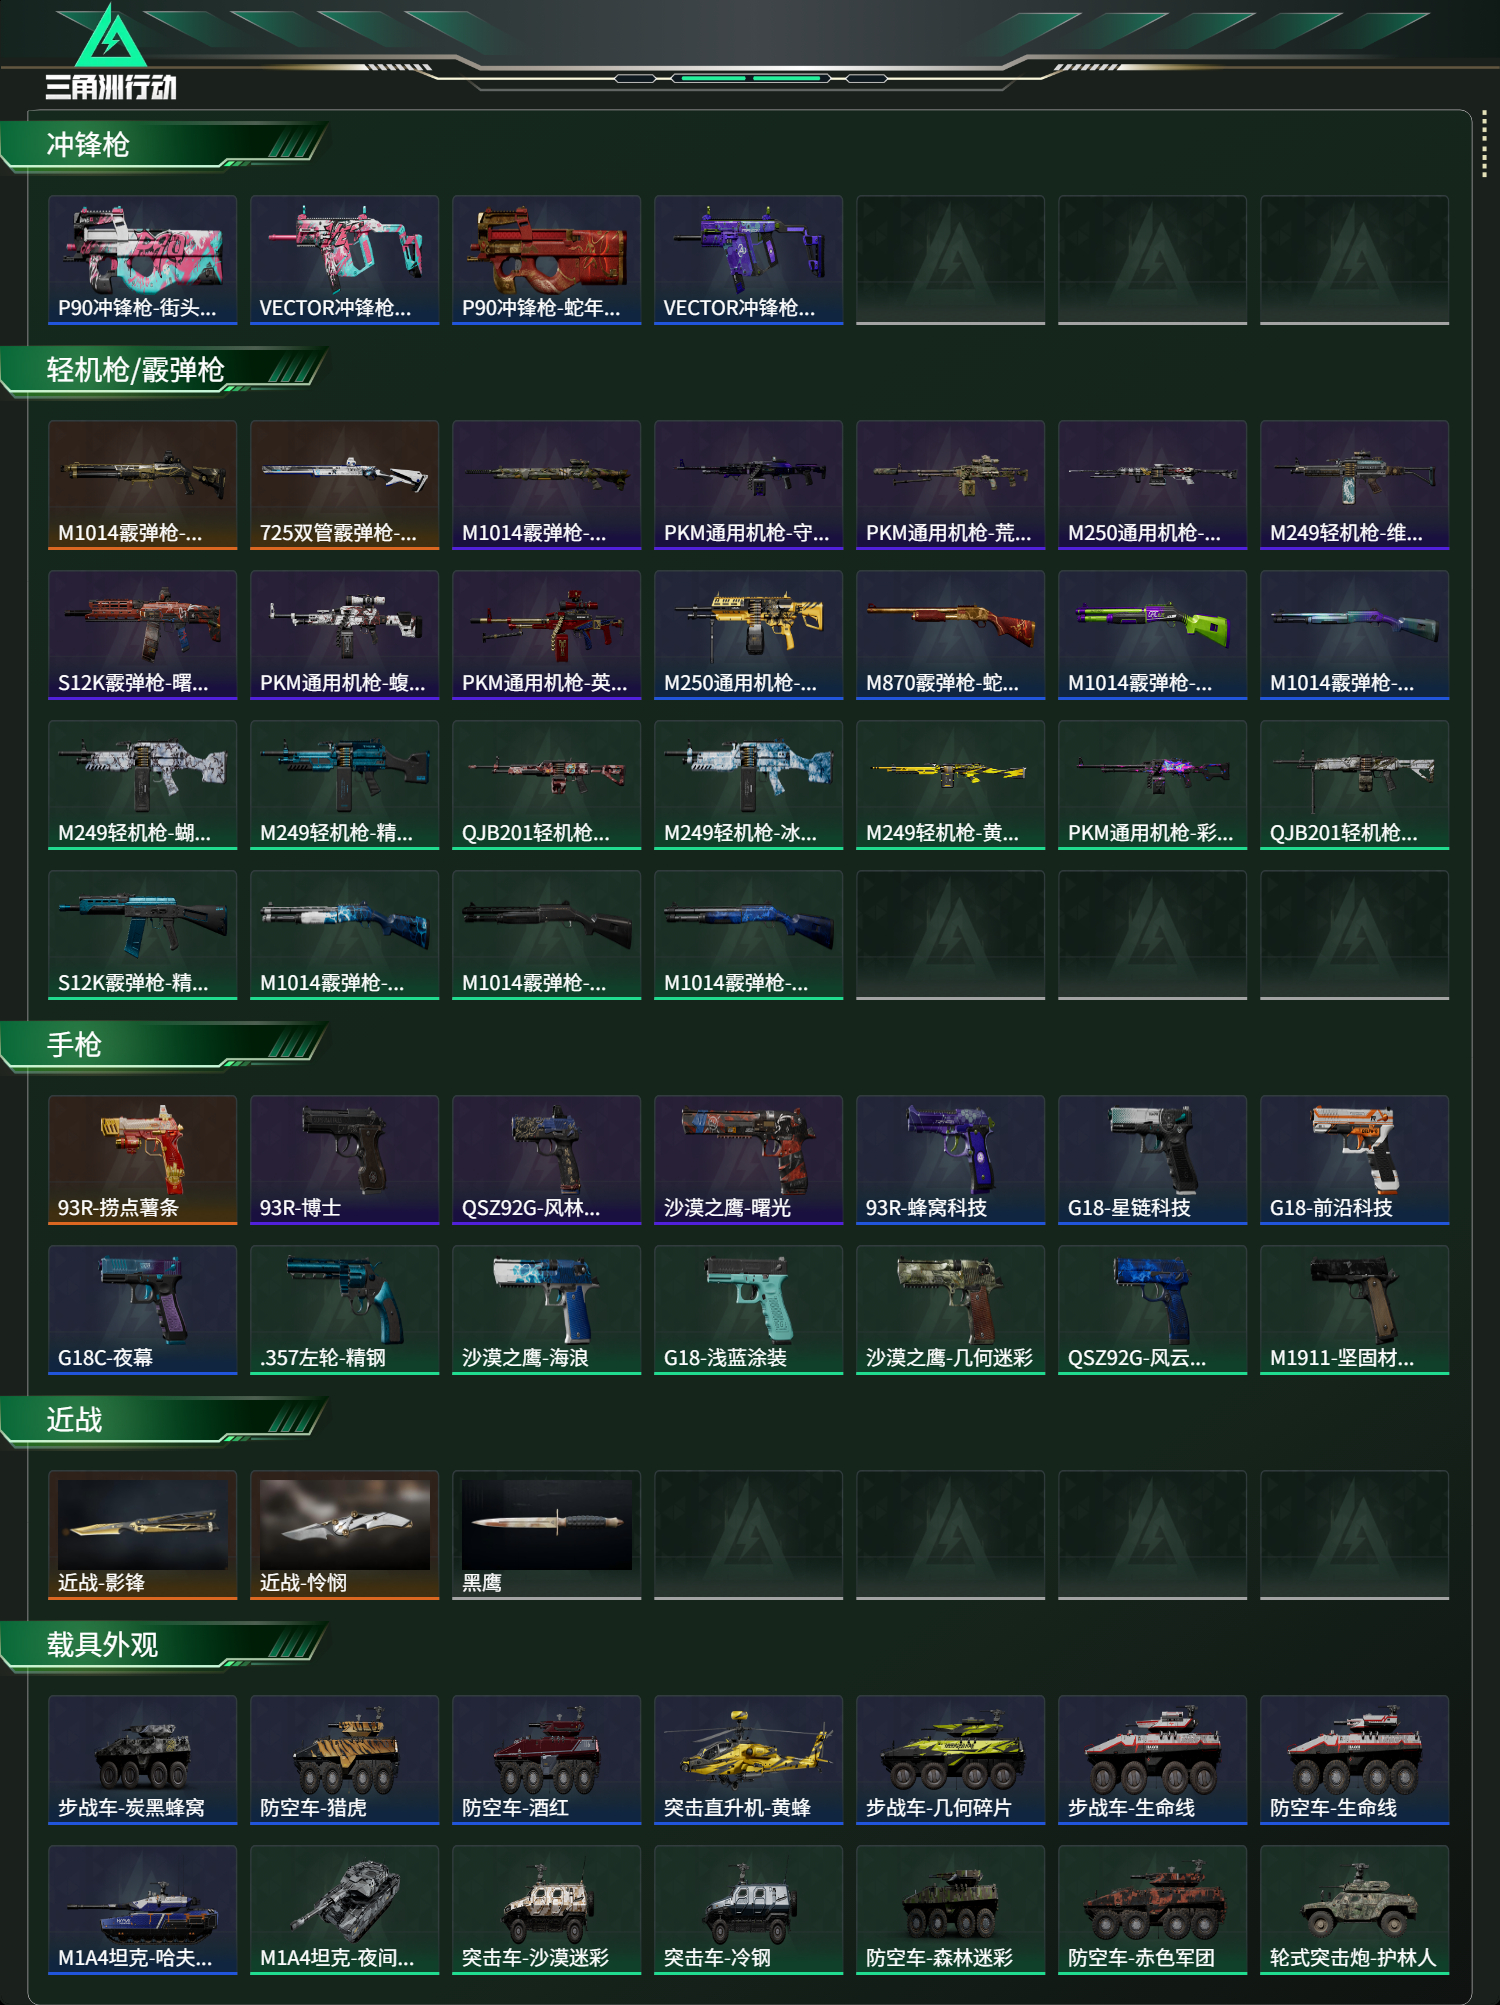The image size is (1500, 2005).
Task: Open the 近战-影锋 melee weapon item
Action: pyautogui.click(x=143, y=1535)
